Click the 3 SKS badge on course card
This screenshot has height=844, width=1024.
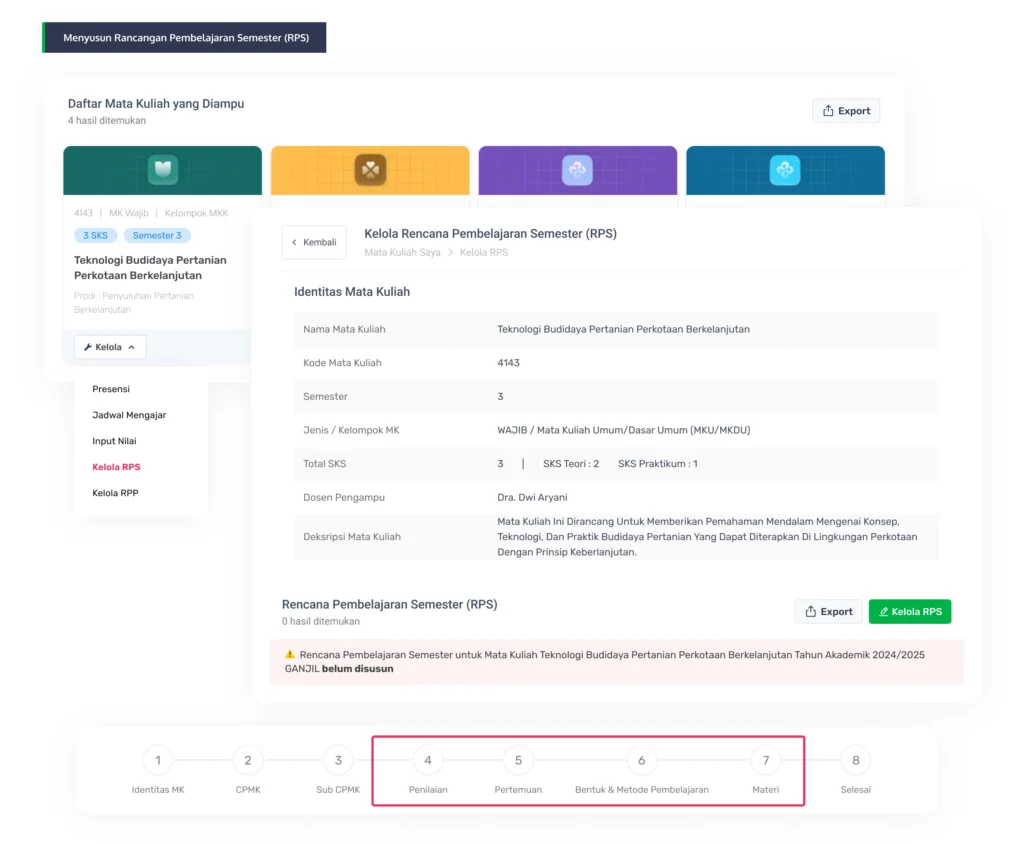(95, 235)
